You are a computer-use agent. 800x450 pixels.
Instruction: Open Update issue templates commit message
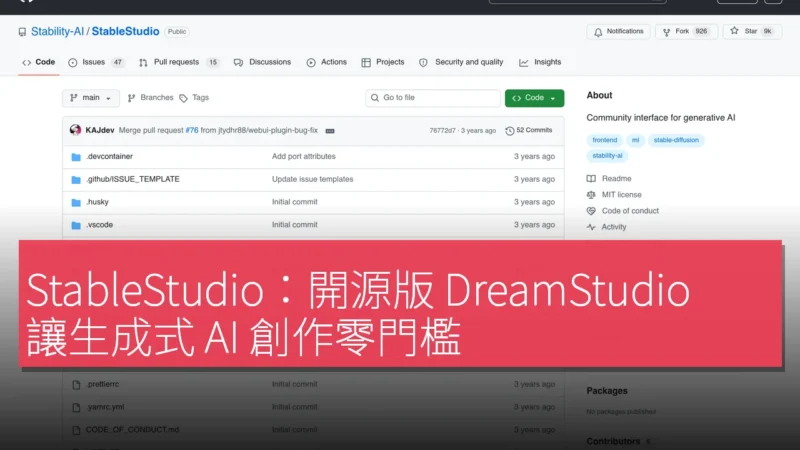click(312, 179)
